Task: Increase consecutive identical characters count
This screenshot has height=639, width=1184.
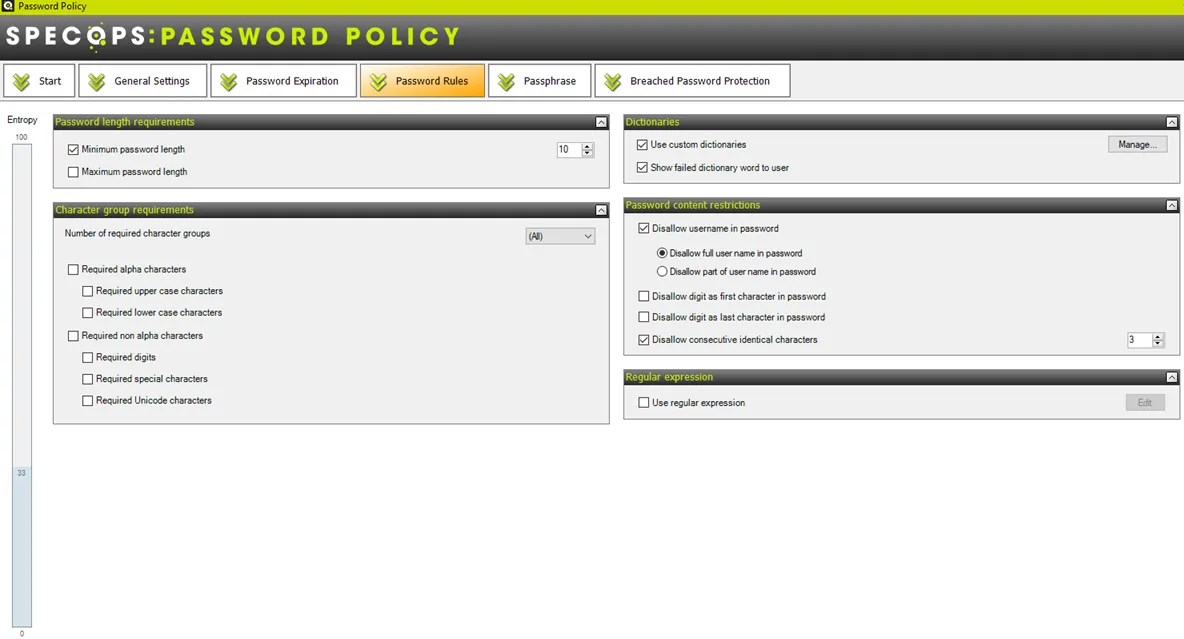Action: (1158, 336)
